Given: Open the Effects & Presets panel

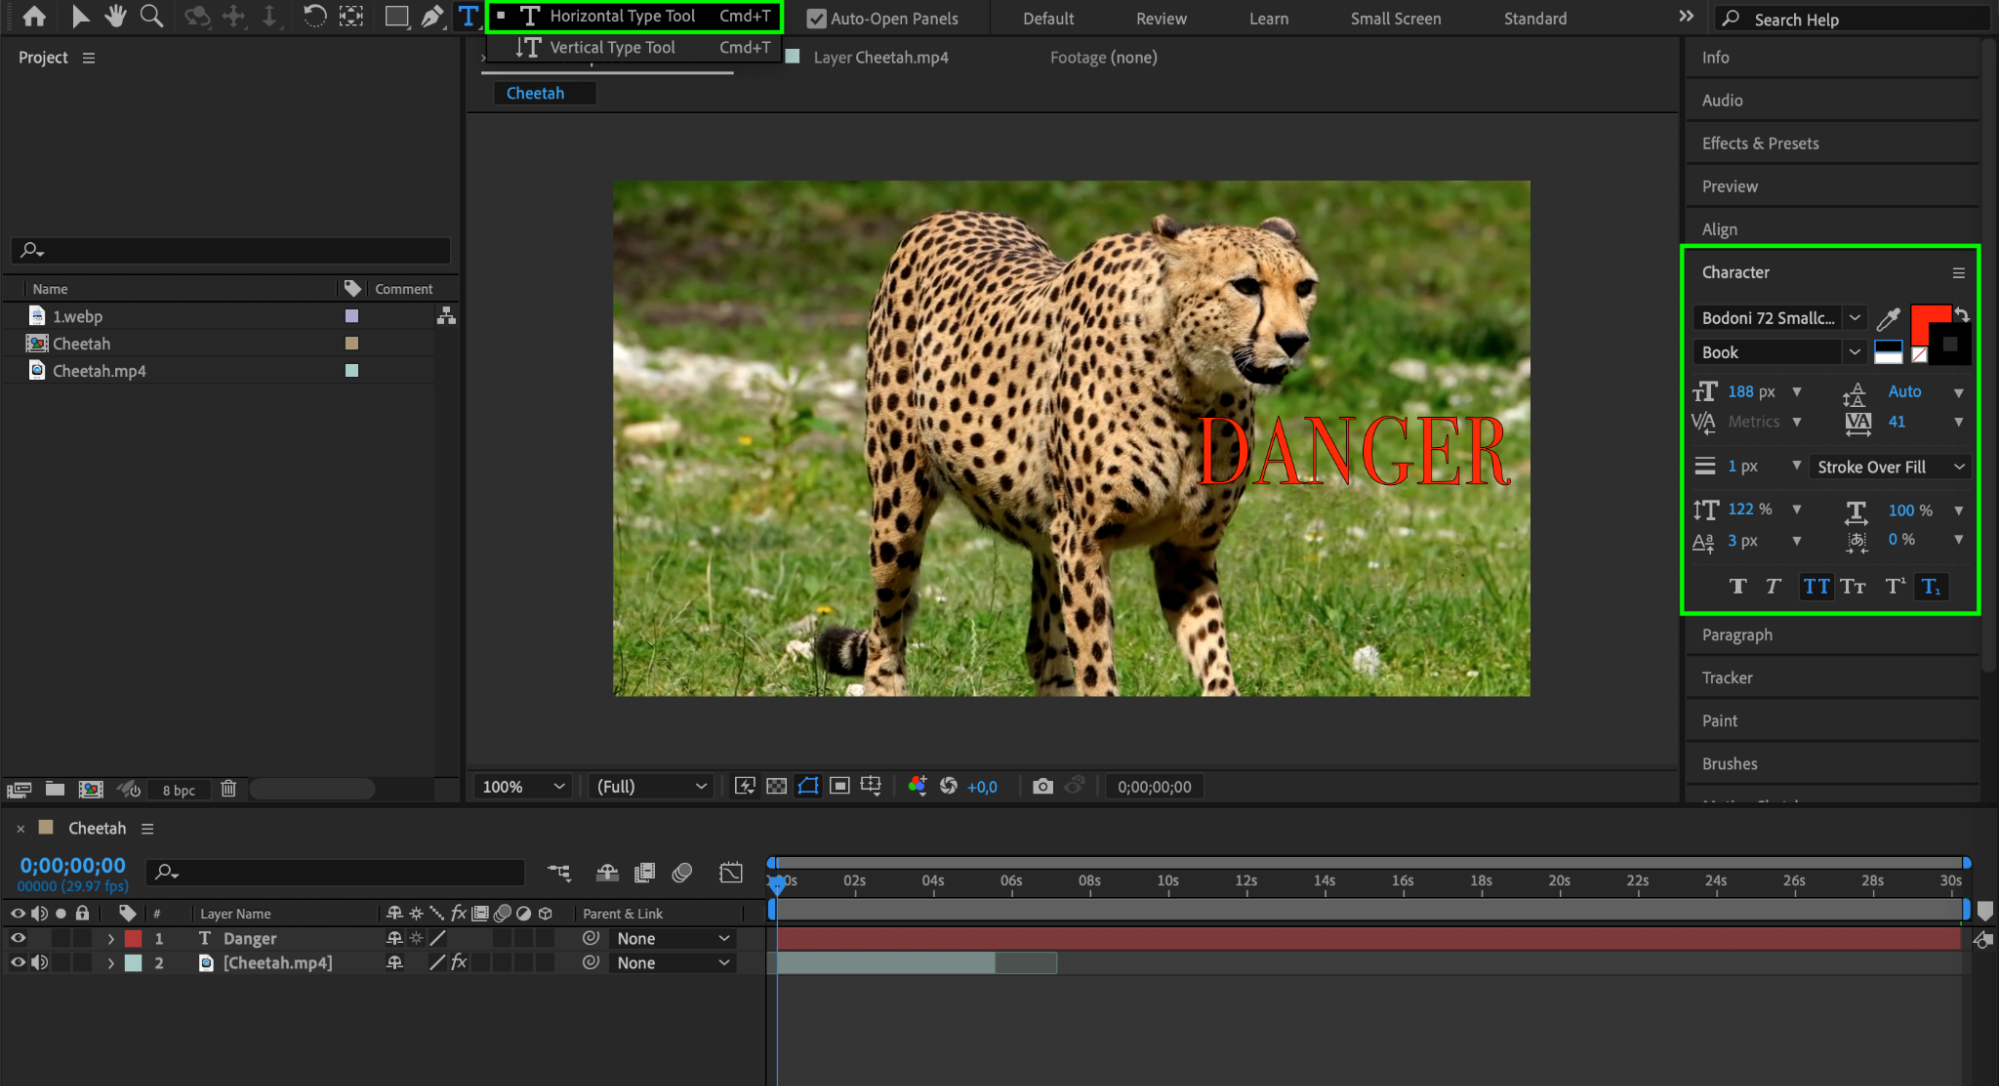Looking at the screenshot, I should pyautogui.click(x=1760, y=143).
